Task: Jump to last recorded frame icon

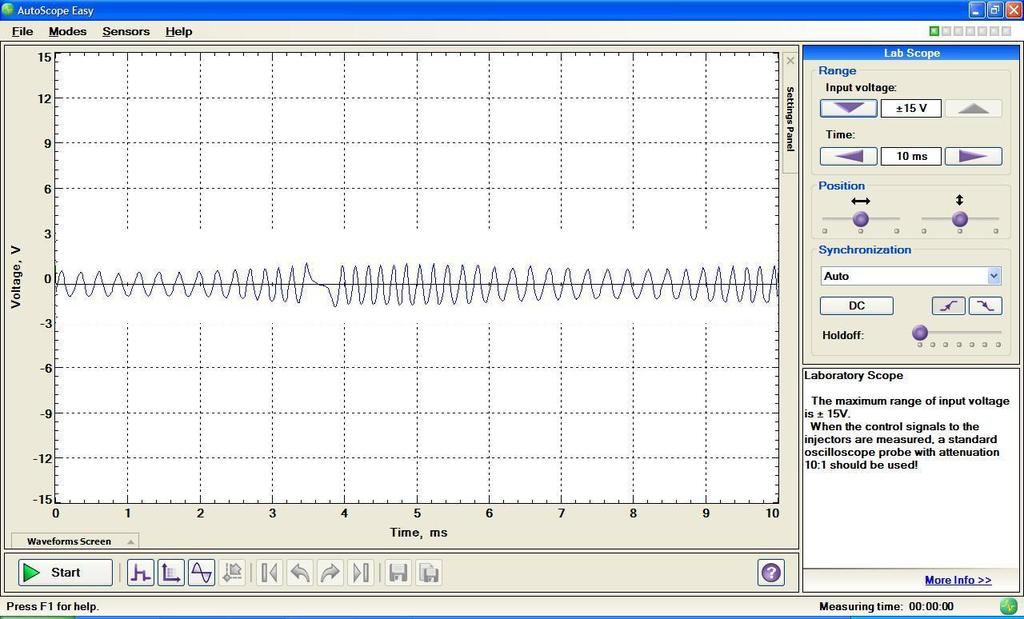Action: tap(360, 573)
